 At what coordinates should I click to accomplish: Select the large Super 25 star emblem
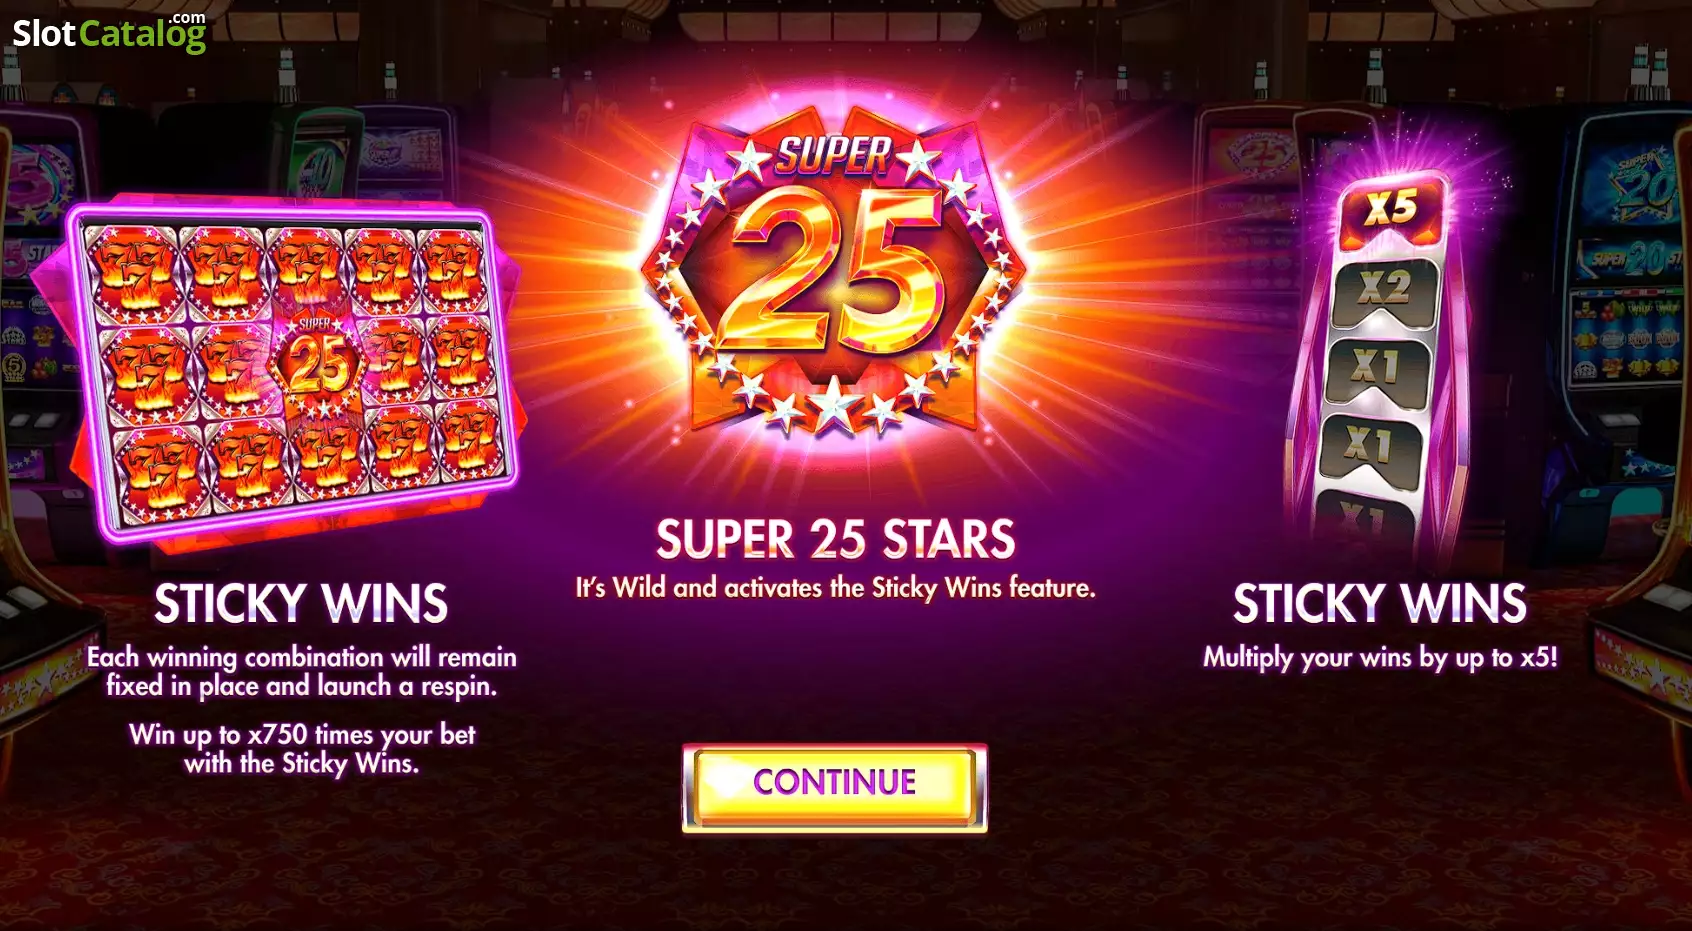point(834,272)
